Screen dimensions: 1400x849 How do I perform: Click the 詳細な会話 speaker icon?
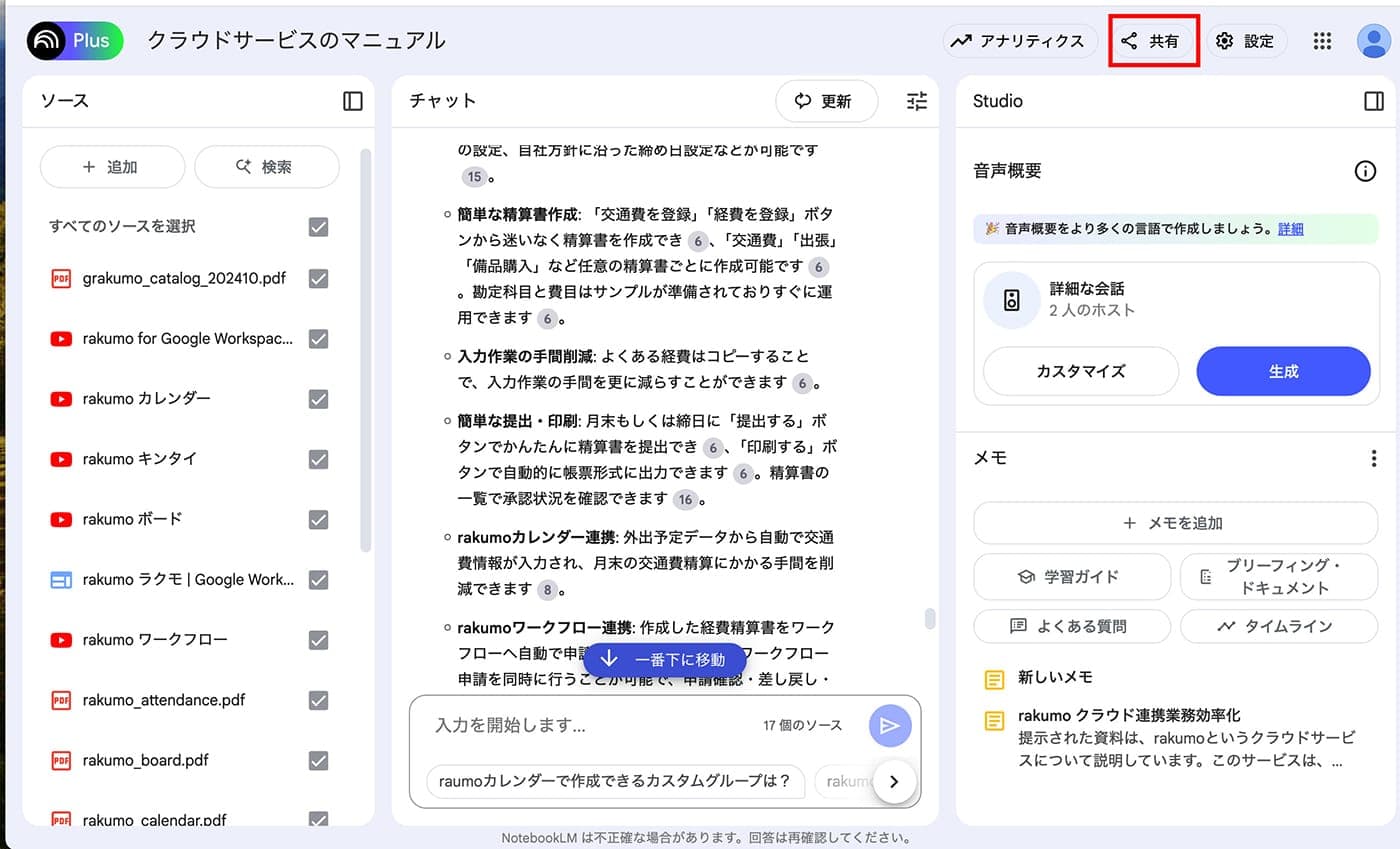(1011, 300)
